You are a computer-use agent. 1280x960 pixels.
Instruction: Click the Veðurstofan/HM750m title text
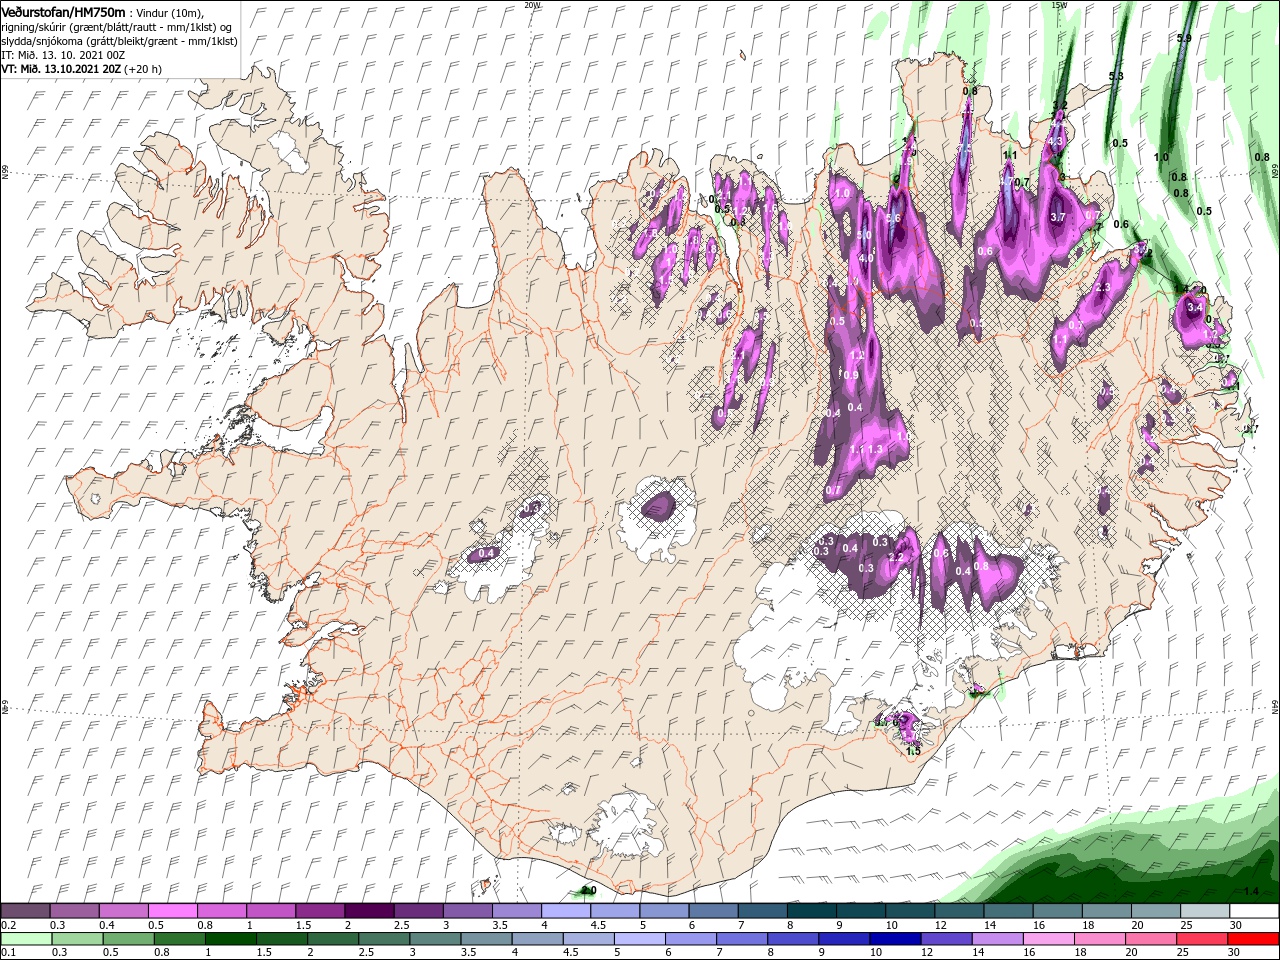coord(63,12)
